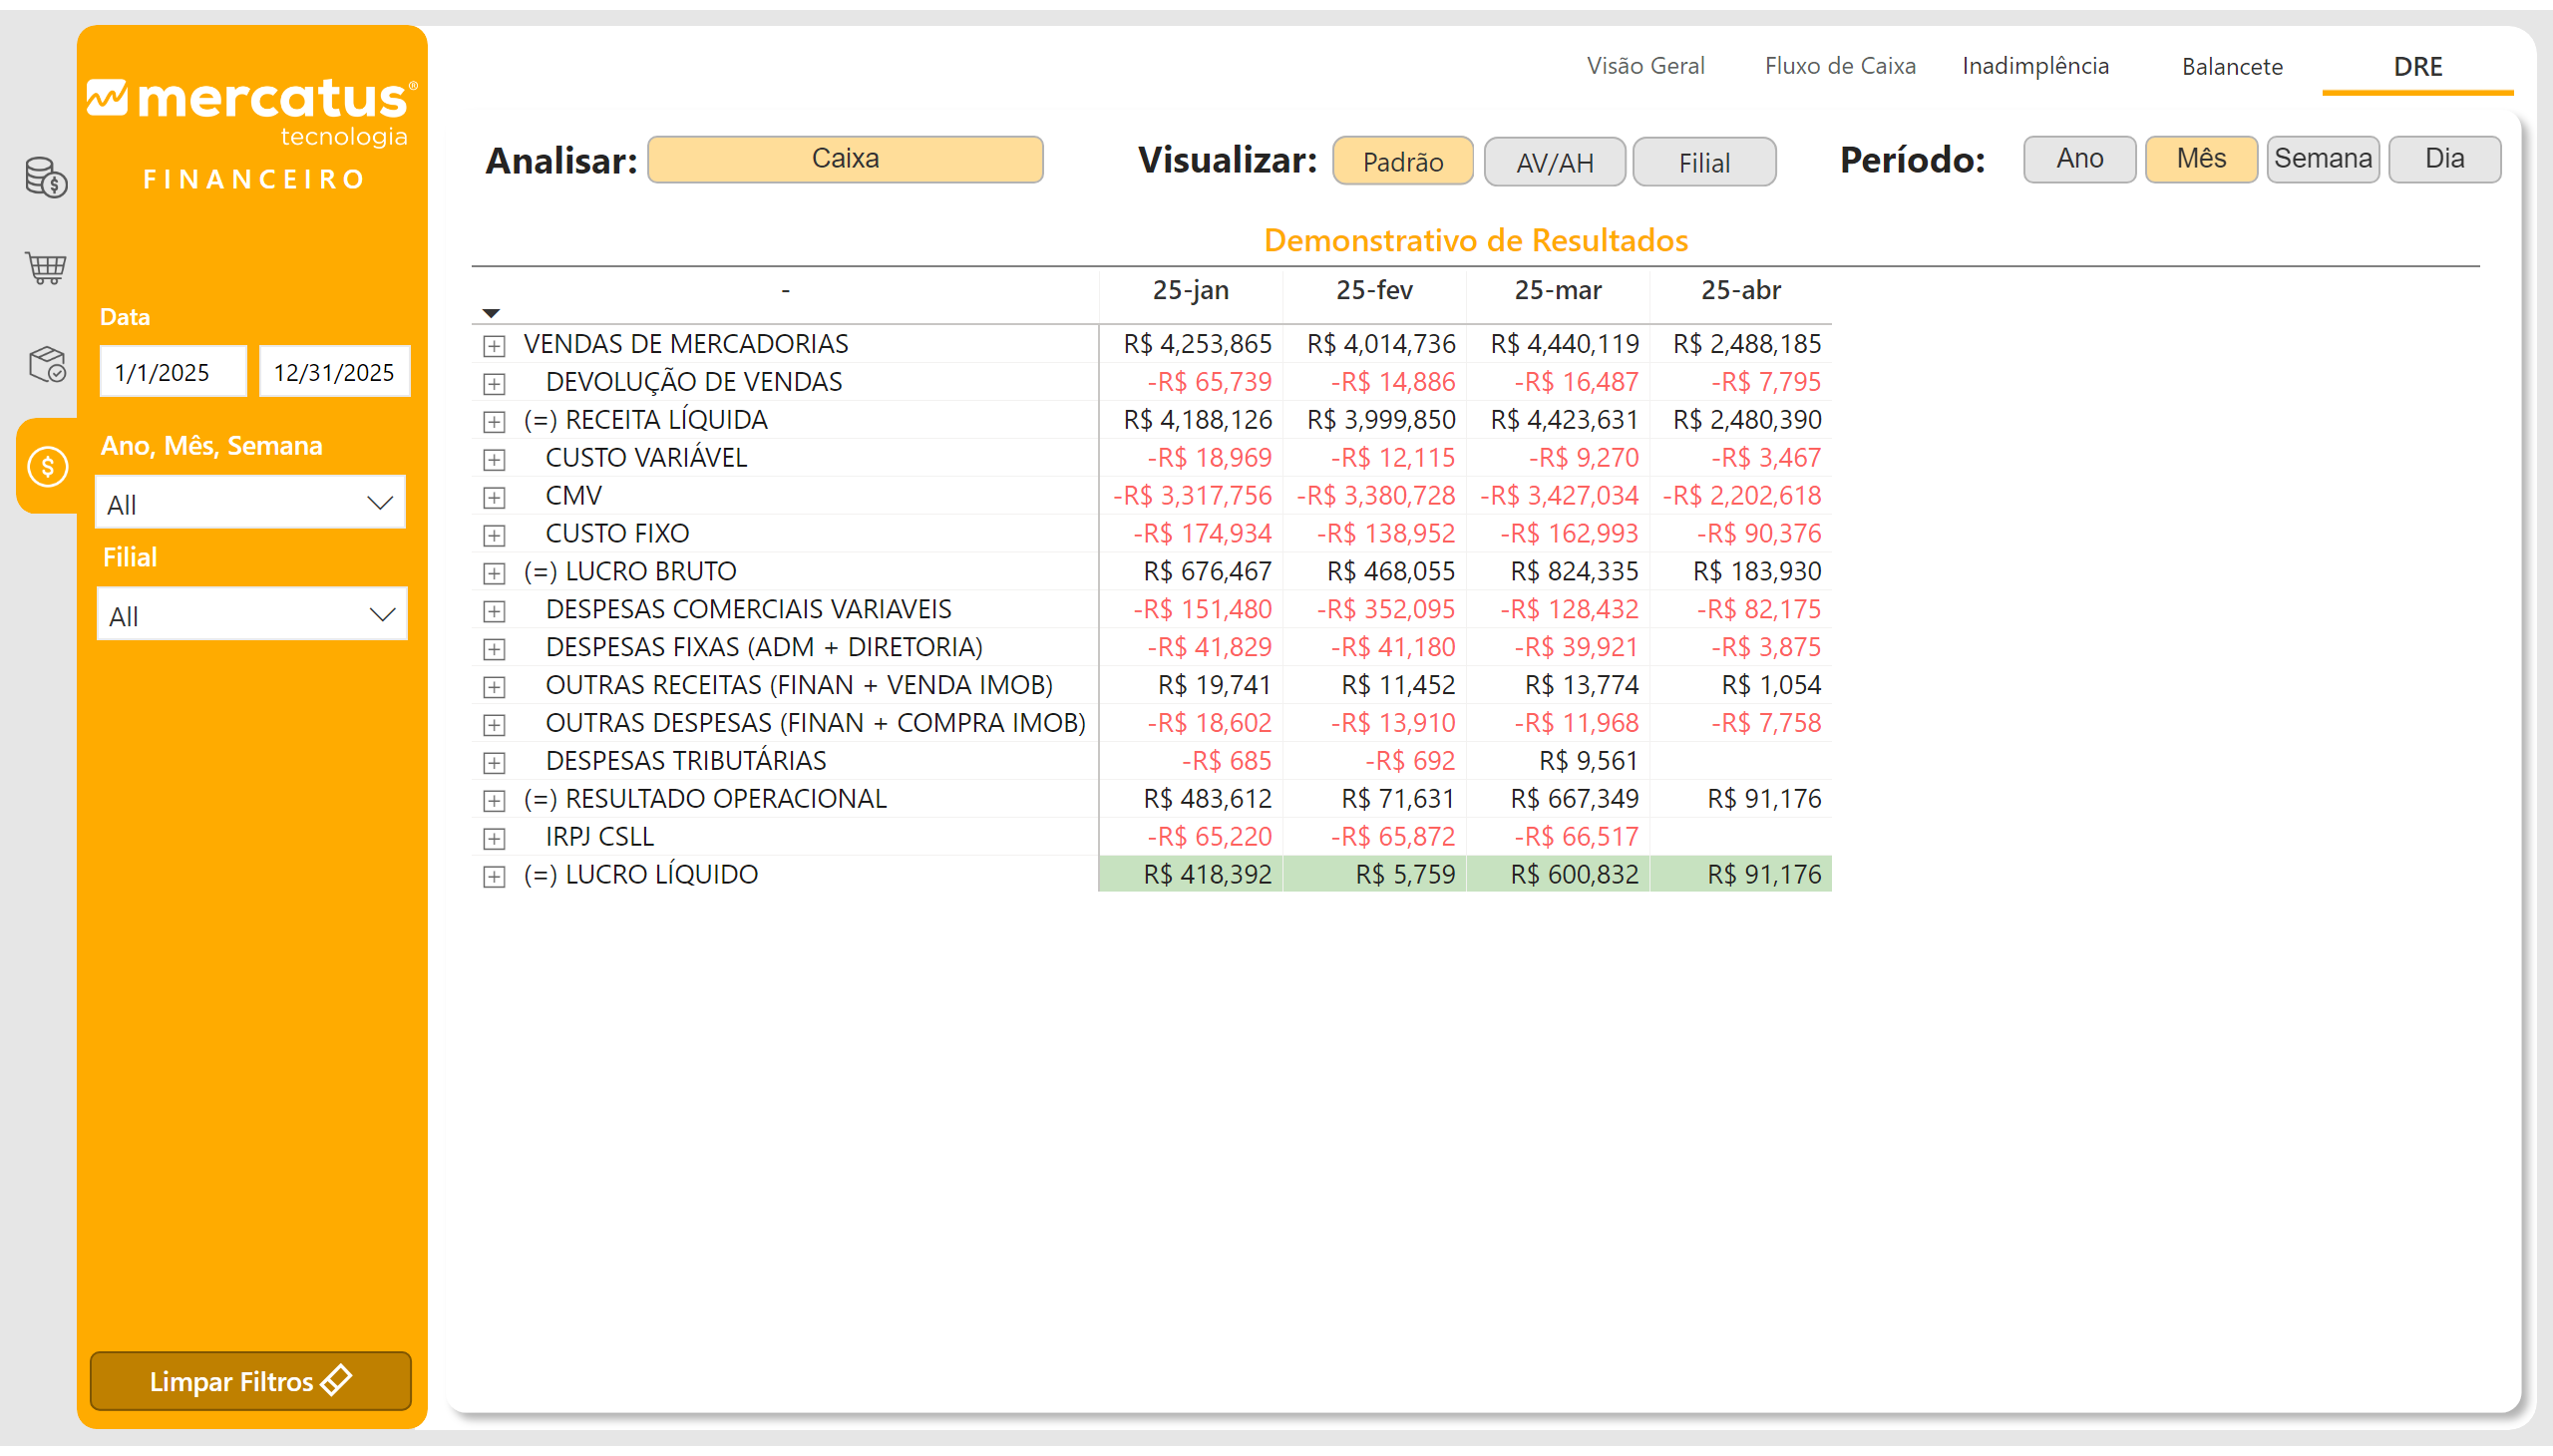Select the dollar sign Financeiro icon
The width and height of the screenshot is (2553, 1456).
click(x=47, y=466)
